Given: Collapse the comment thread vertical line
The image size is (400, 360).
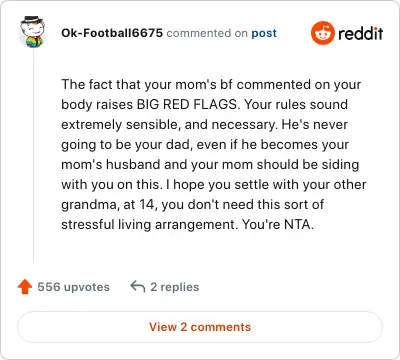Looking at the screenshot, I should coord(33,157).
